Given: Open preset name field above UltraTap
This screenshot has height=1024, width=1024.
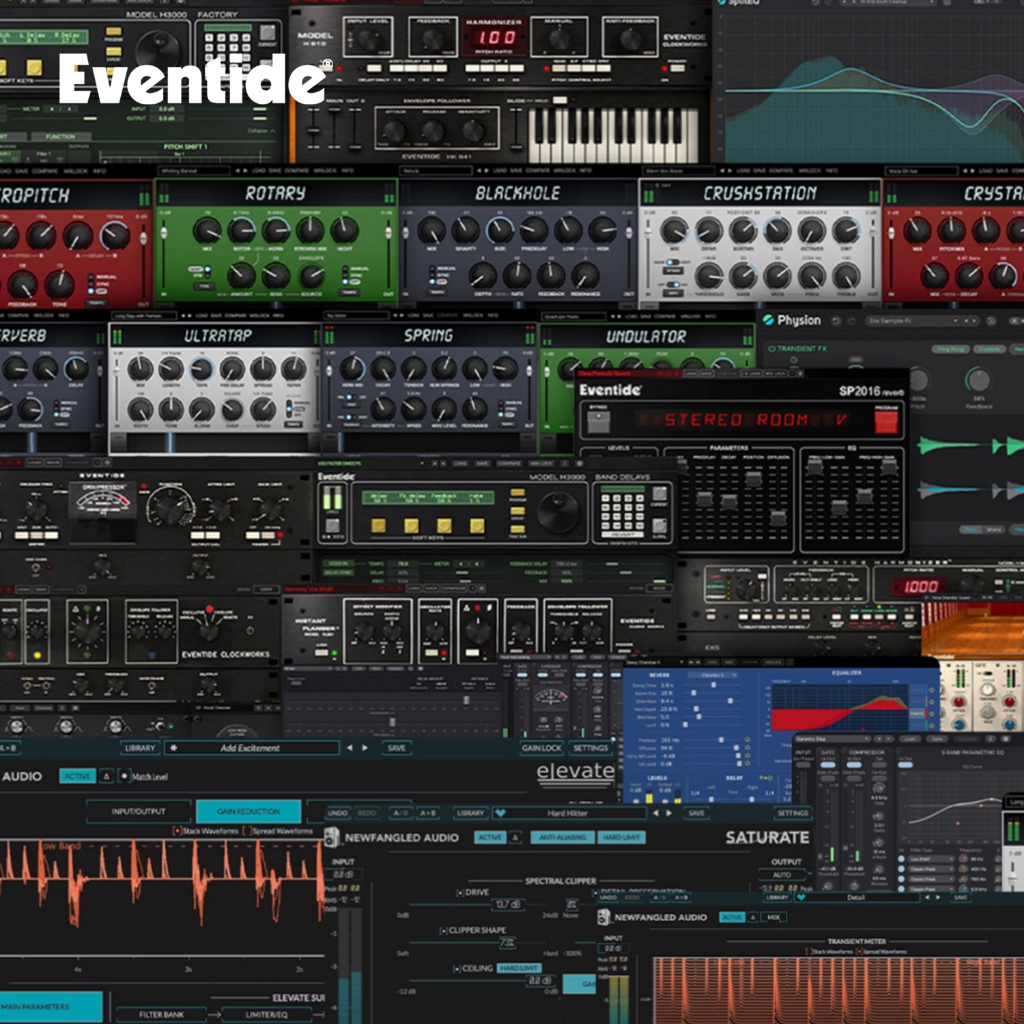Looking at the screenshot, I should (143, 315).
